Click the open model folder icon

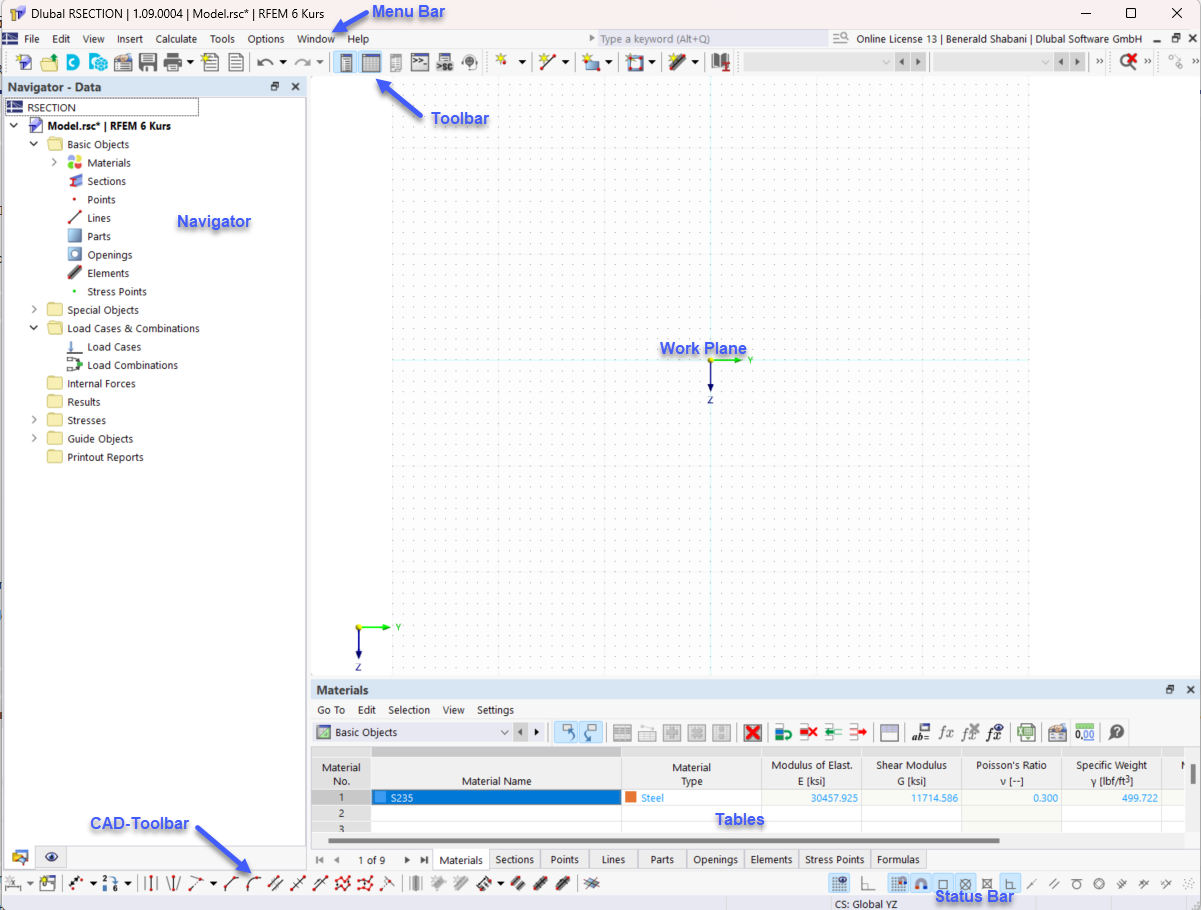pyautogui.click(x=49, y=62)
